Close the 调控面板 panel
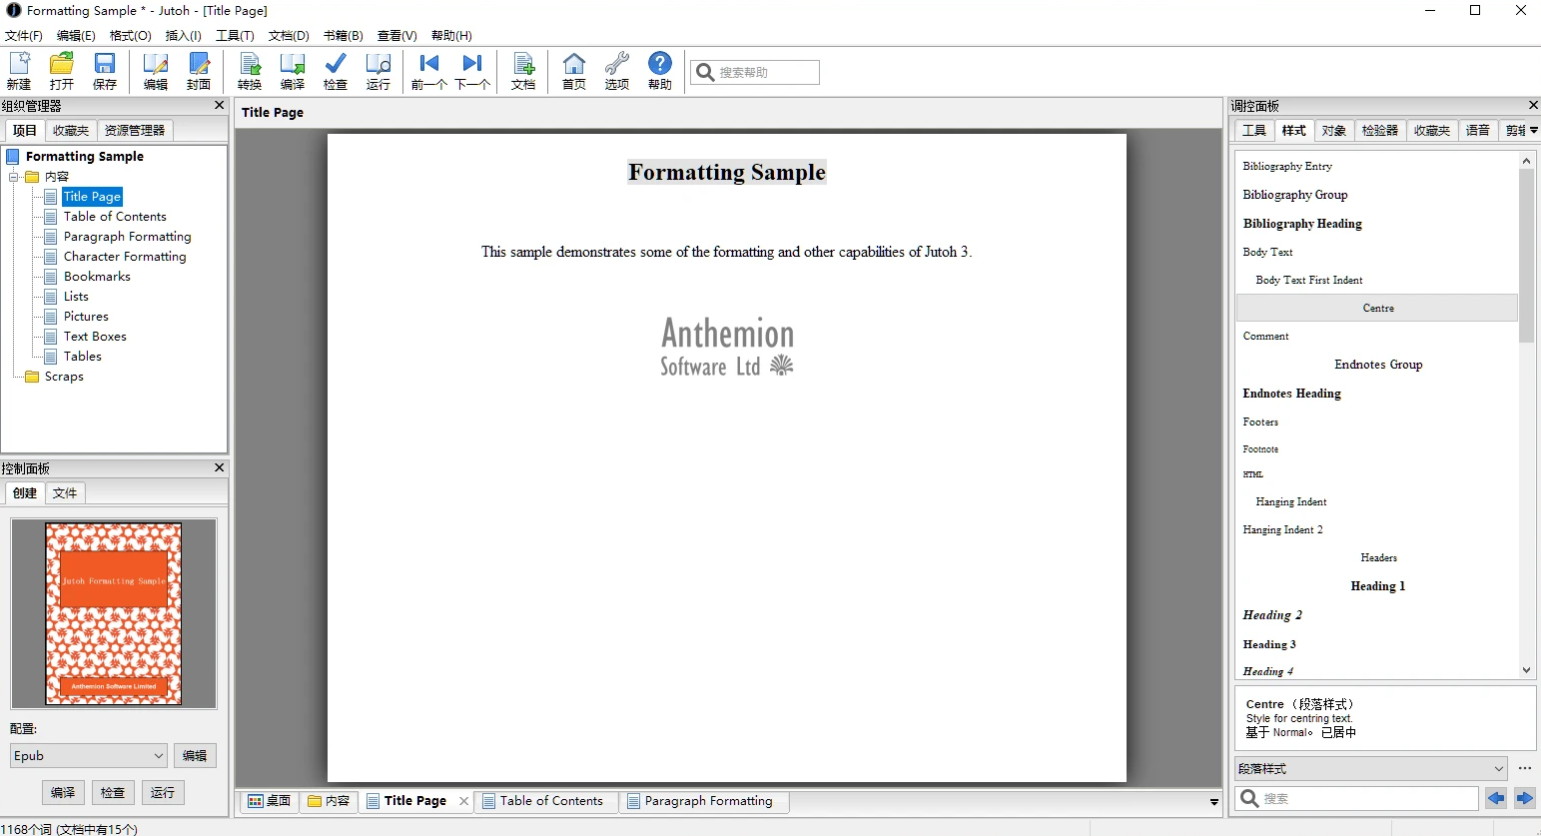 (x=1533, y=105)
